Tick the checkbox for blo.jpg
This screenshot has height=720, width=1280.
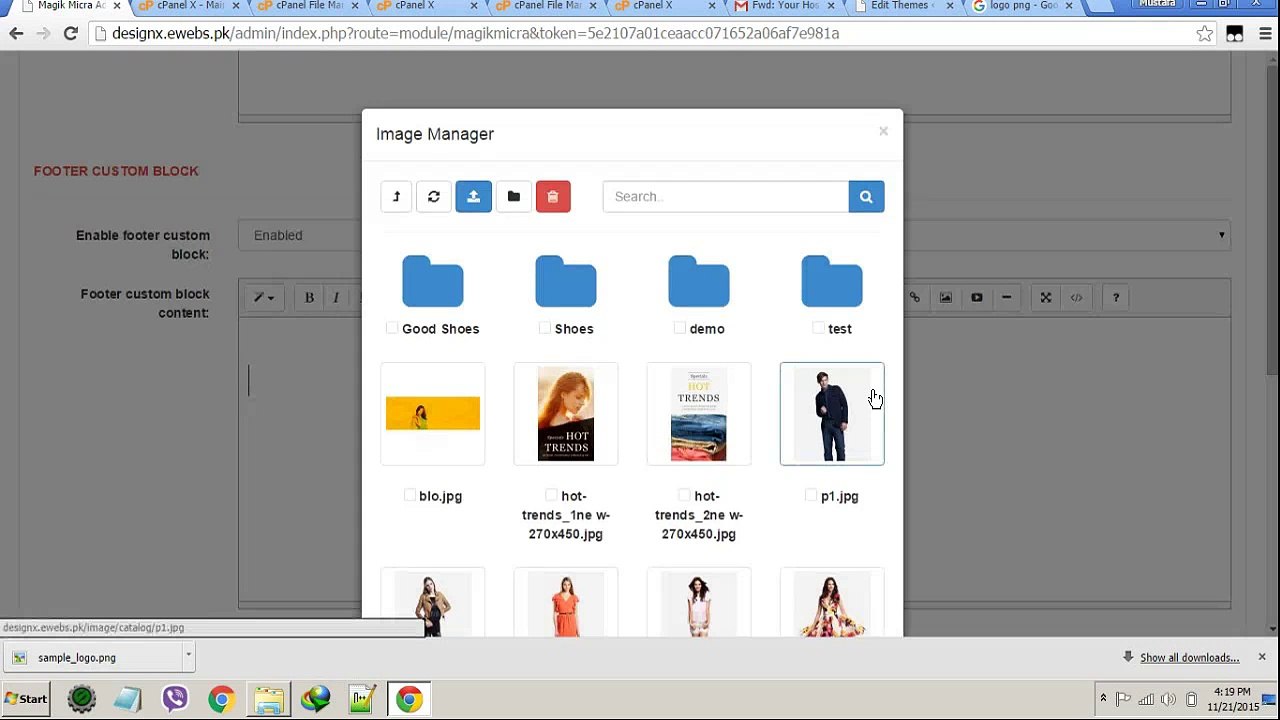pyautogui.click(x=410, y=495)
